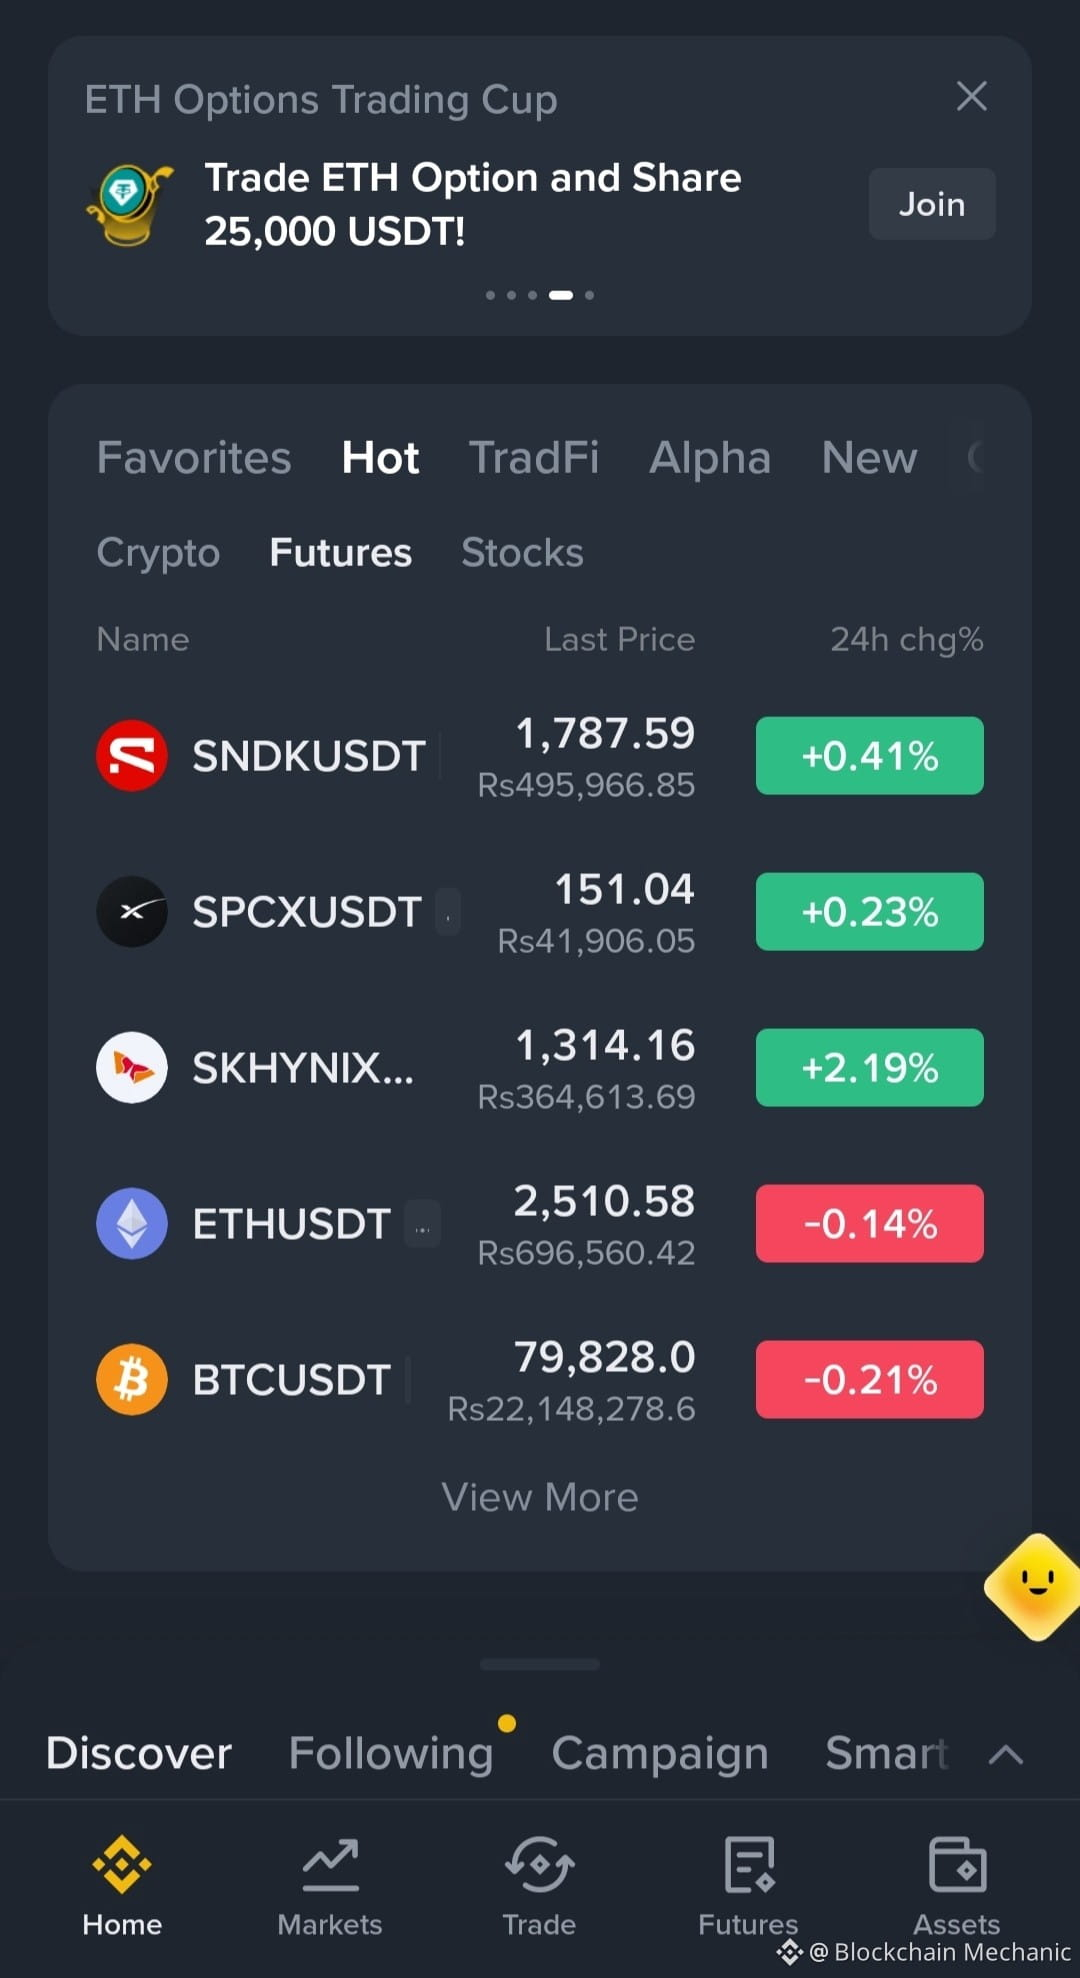Switch to the TradFi tab

(x=534, y=458)
